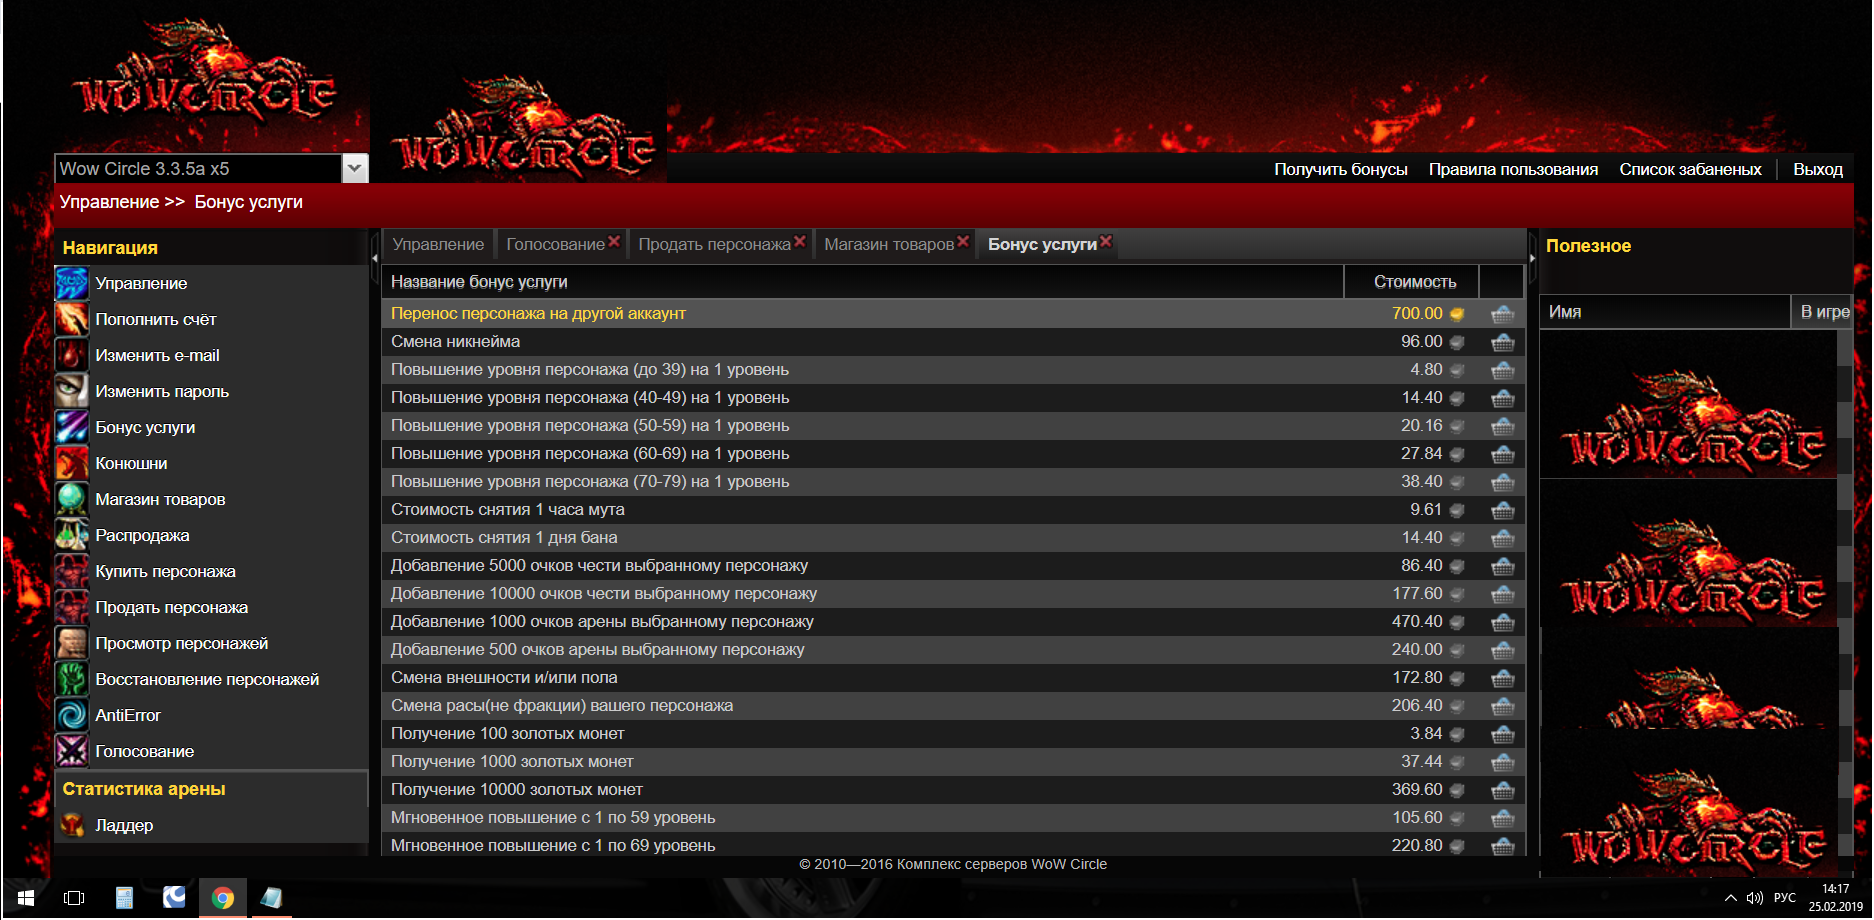
Task: Click basket icon for Добавление 1000 очков арены
Action: click(1502, 622)
